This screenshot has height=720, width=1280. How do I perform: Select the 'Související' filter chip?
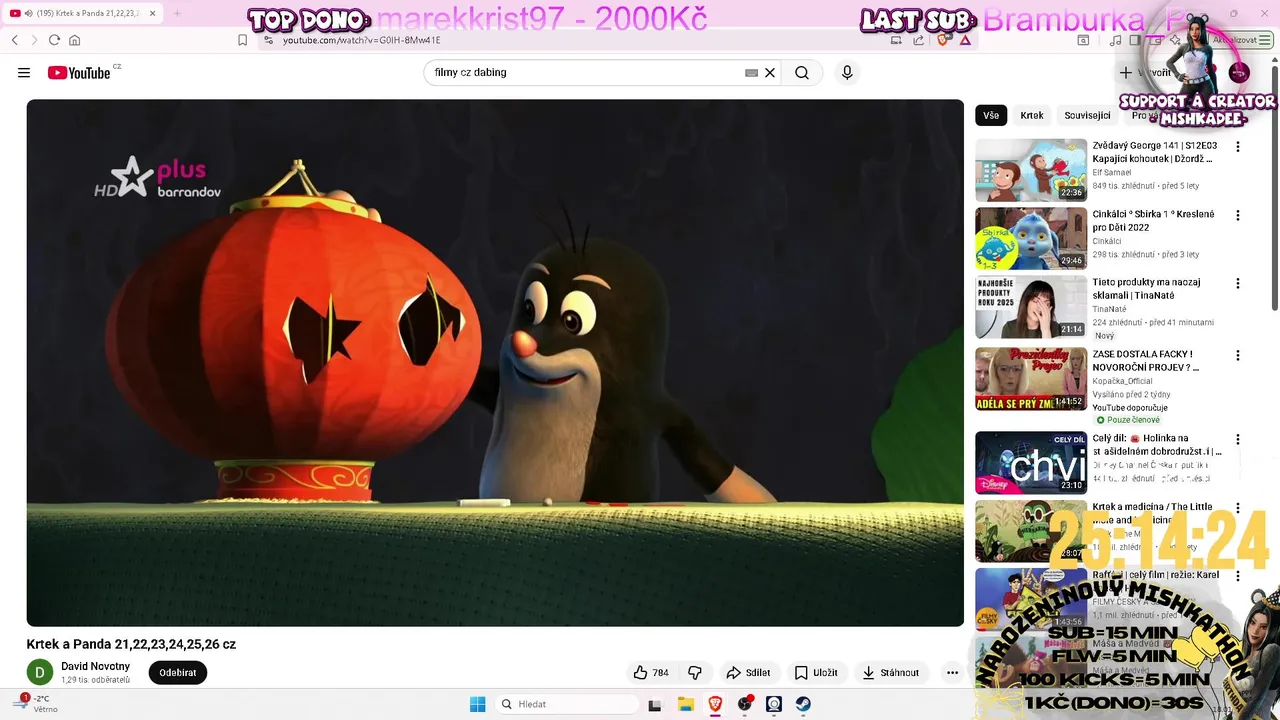click(x=1087, y=115)
